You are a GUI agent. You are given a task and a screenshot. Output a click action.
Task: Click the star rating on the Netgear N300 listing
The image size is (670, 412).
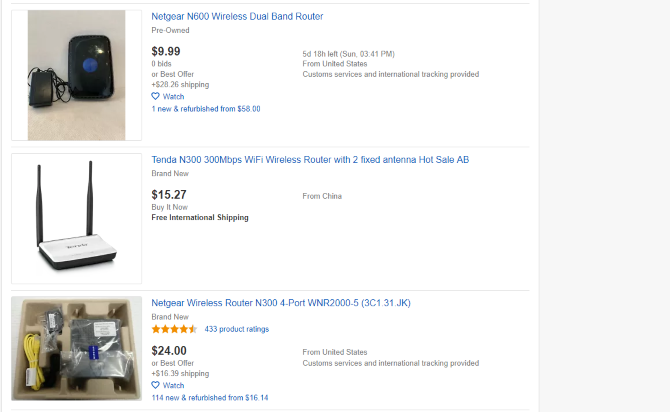click(x=174, y=329)
